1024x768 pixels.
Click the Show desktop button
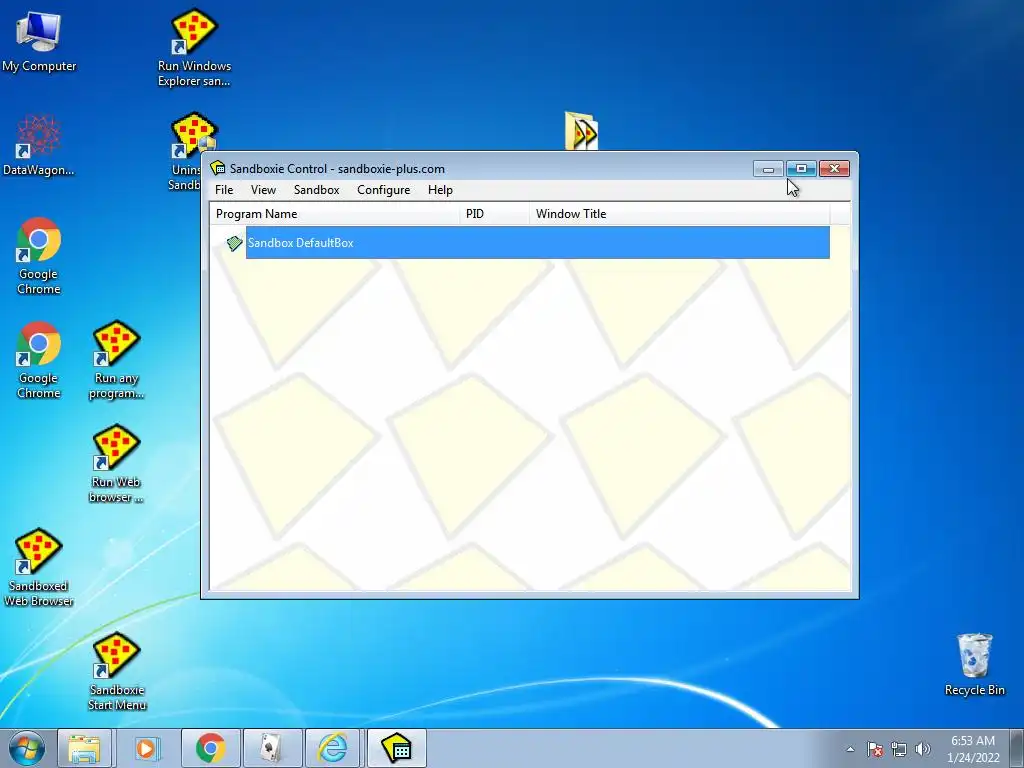1017,748
